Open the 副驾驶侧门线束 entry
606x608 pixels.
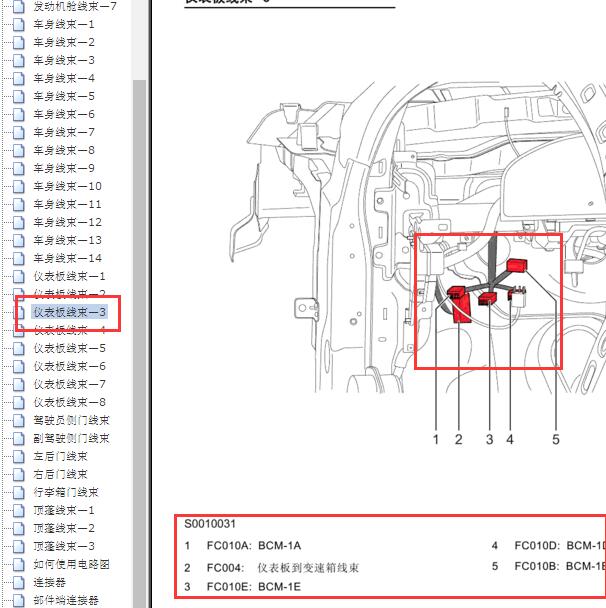(72, 439)
